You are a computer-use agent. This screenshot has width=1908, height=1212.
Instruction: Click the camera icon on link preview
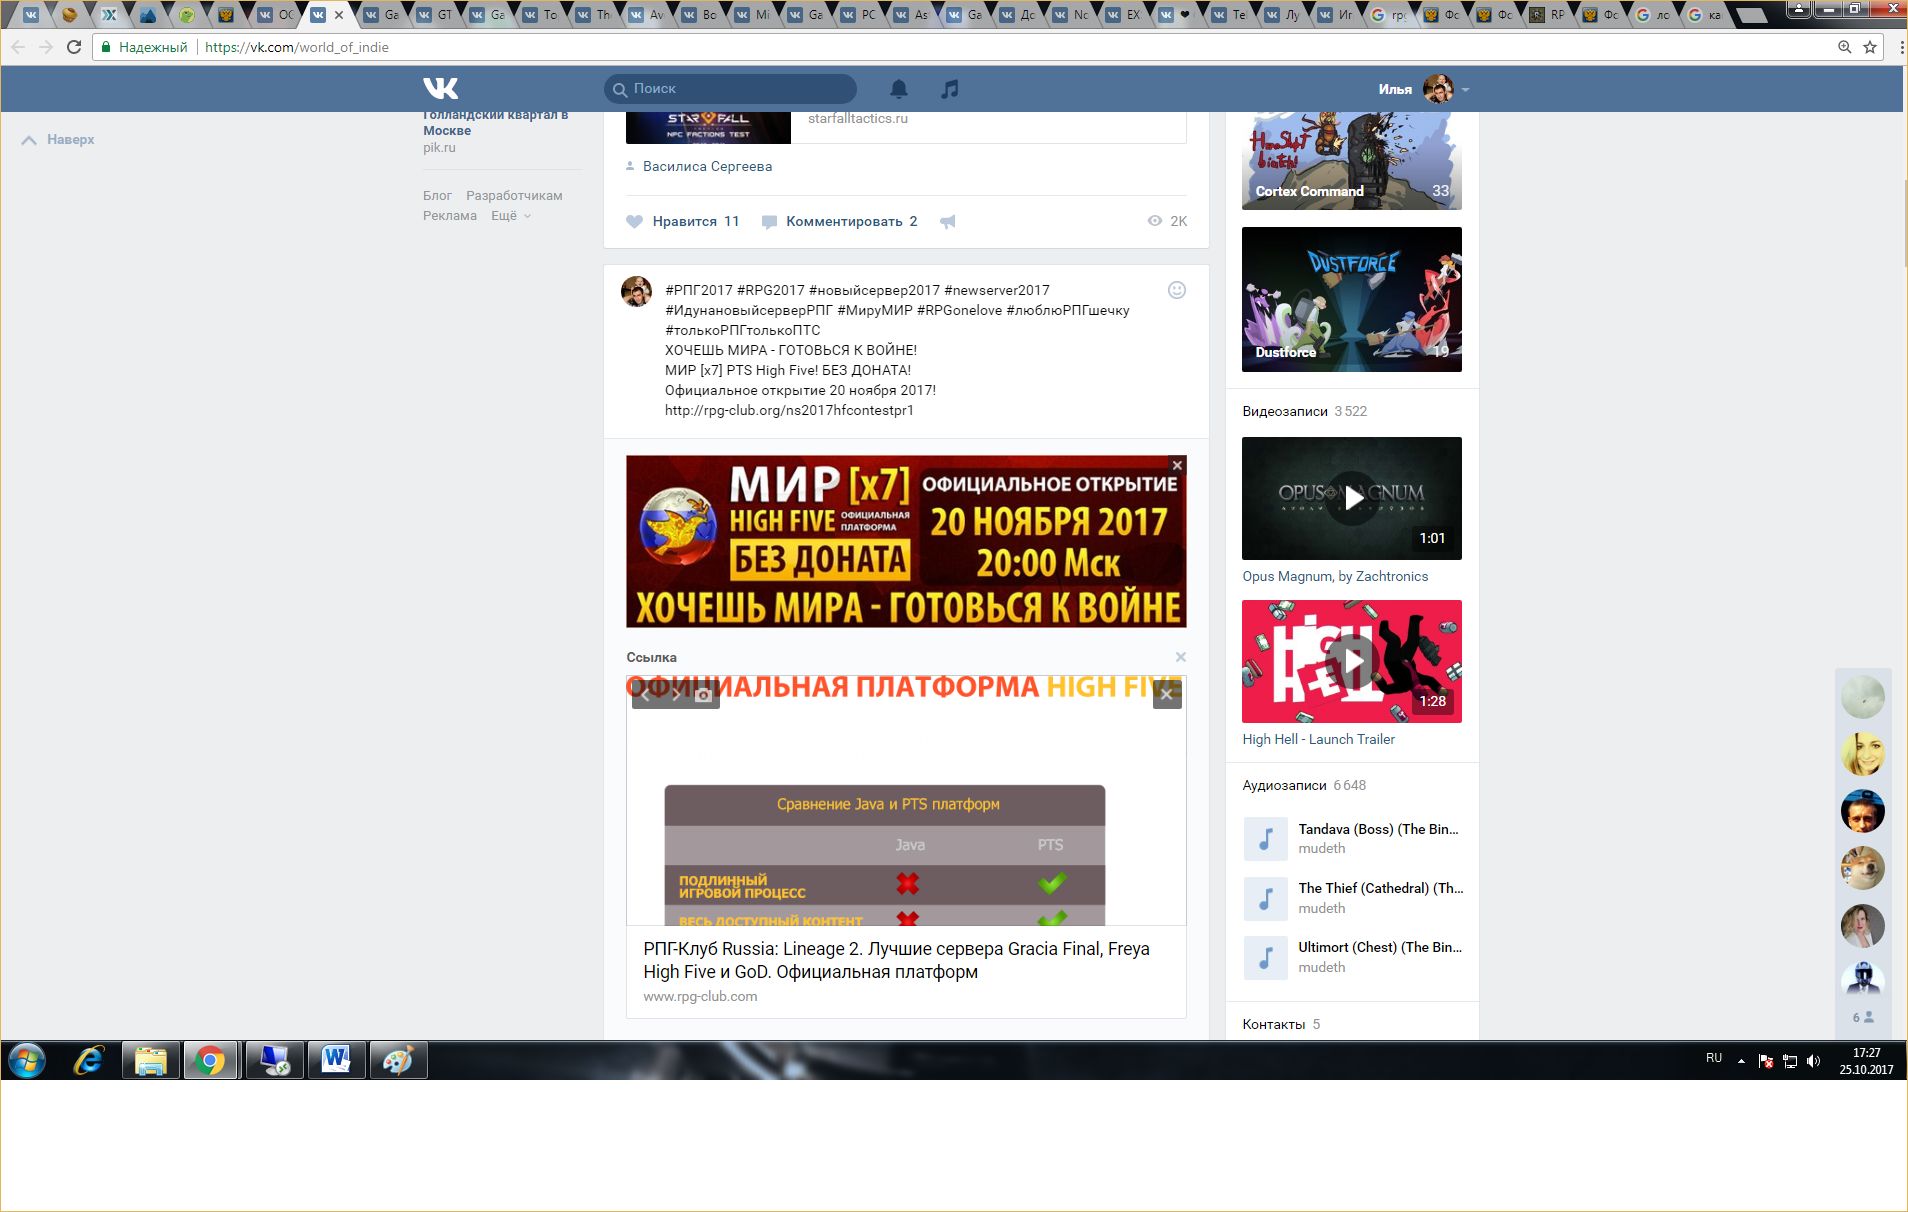(x=704, y=695)
